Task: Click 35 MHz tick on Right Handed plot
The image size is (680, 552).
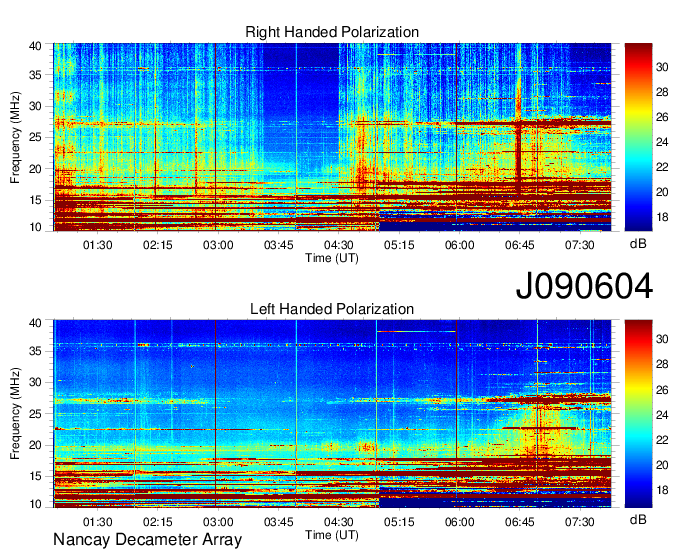Action: [36, 75]
